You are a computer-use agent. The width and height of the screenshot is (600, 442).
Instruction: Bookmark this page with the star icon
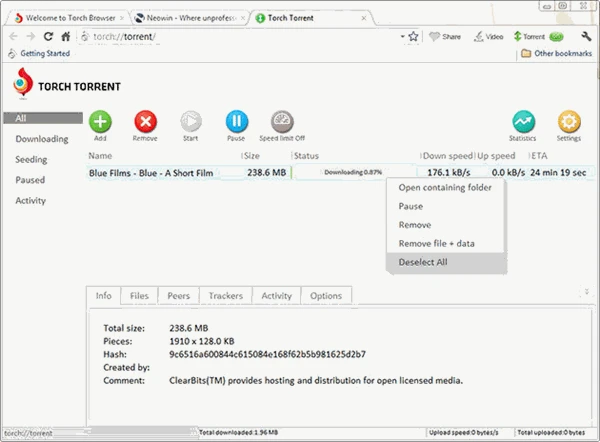[413, 36]
